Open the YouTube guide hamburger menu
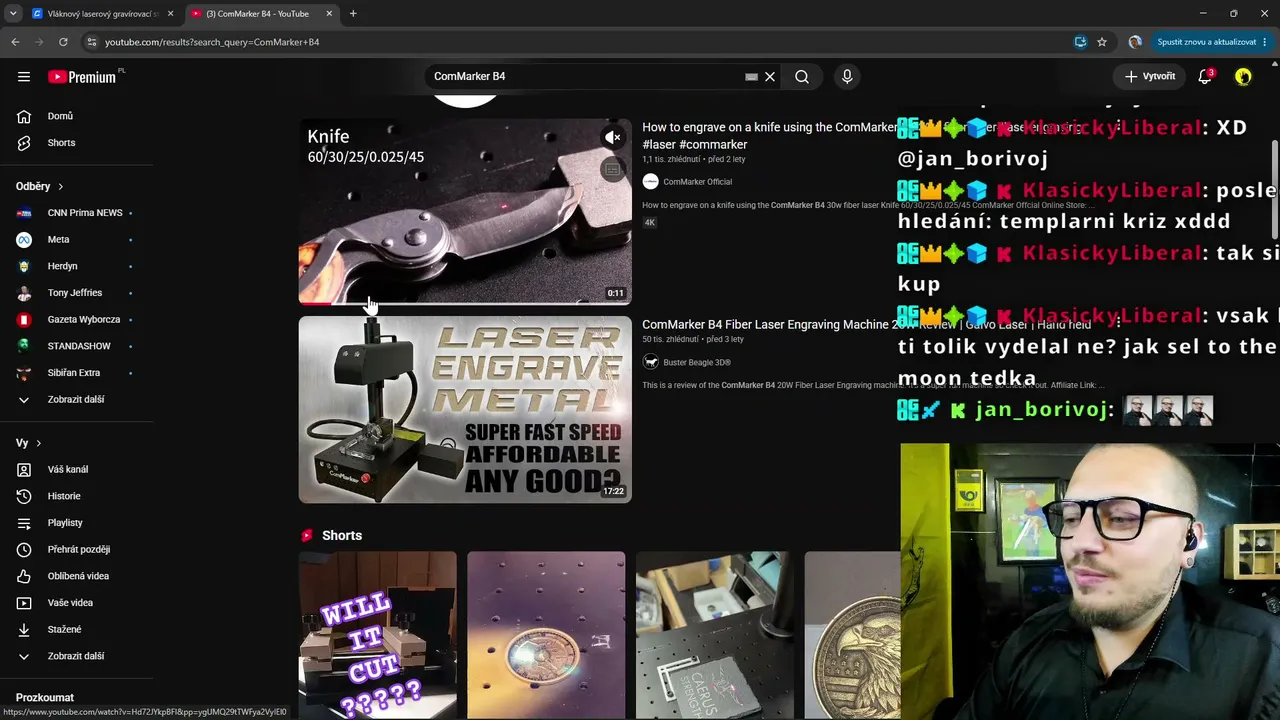1280x720 pixels. 24,77
